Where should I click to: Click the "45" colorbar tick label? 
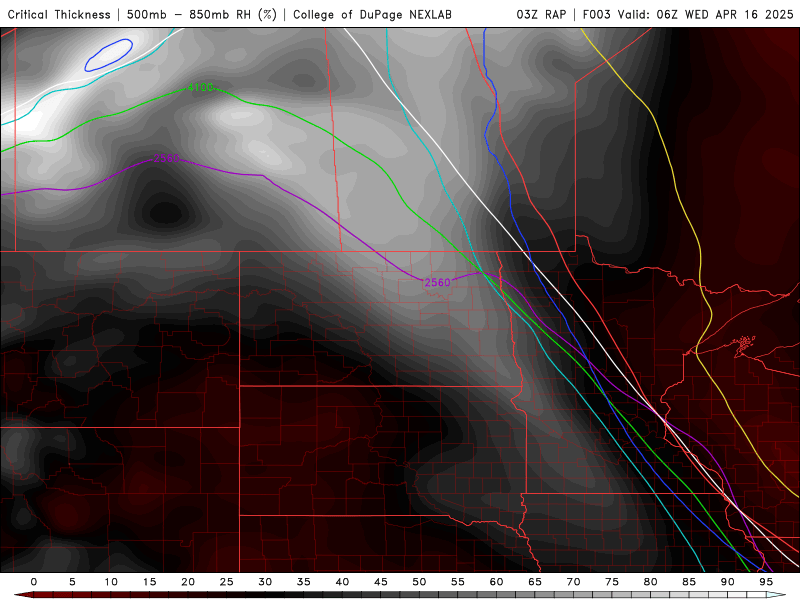click(x=381, y=582)
